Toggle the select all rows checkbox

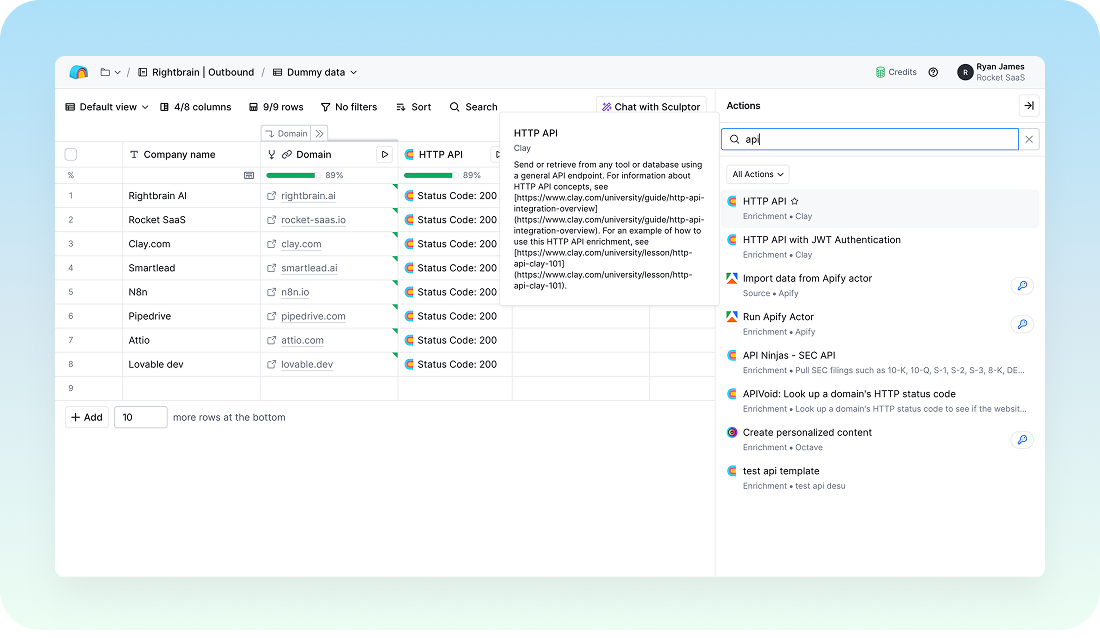[x=71, y=155]
